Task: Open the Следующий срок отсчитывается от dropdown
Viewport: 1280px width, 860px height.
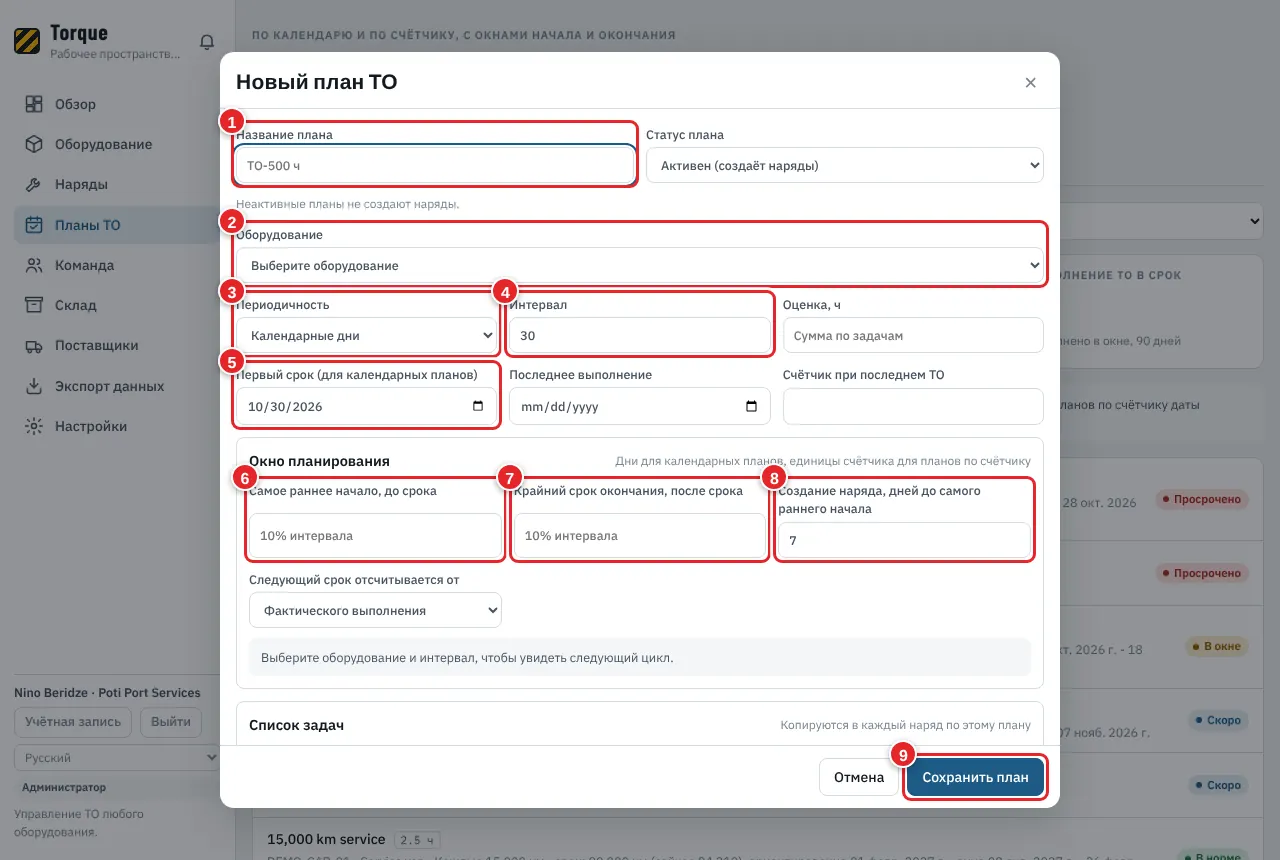Action: coord(375,610)
